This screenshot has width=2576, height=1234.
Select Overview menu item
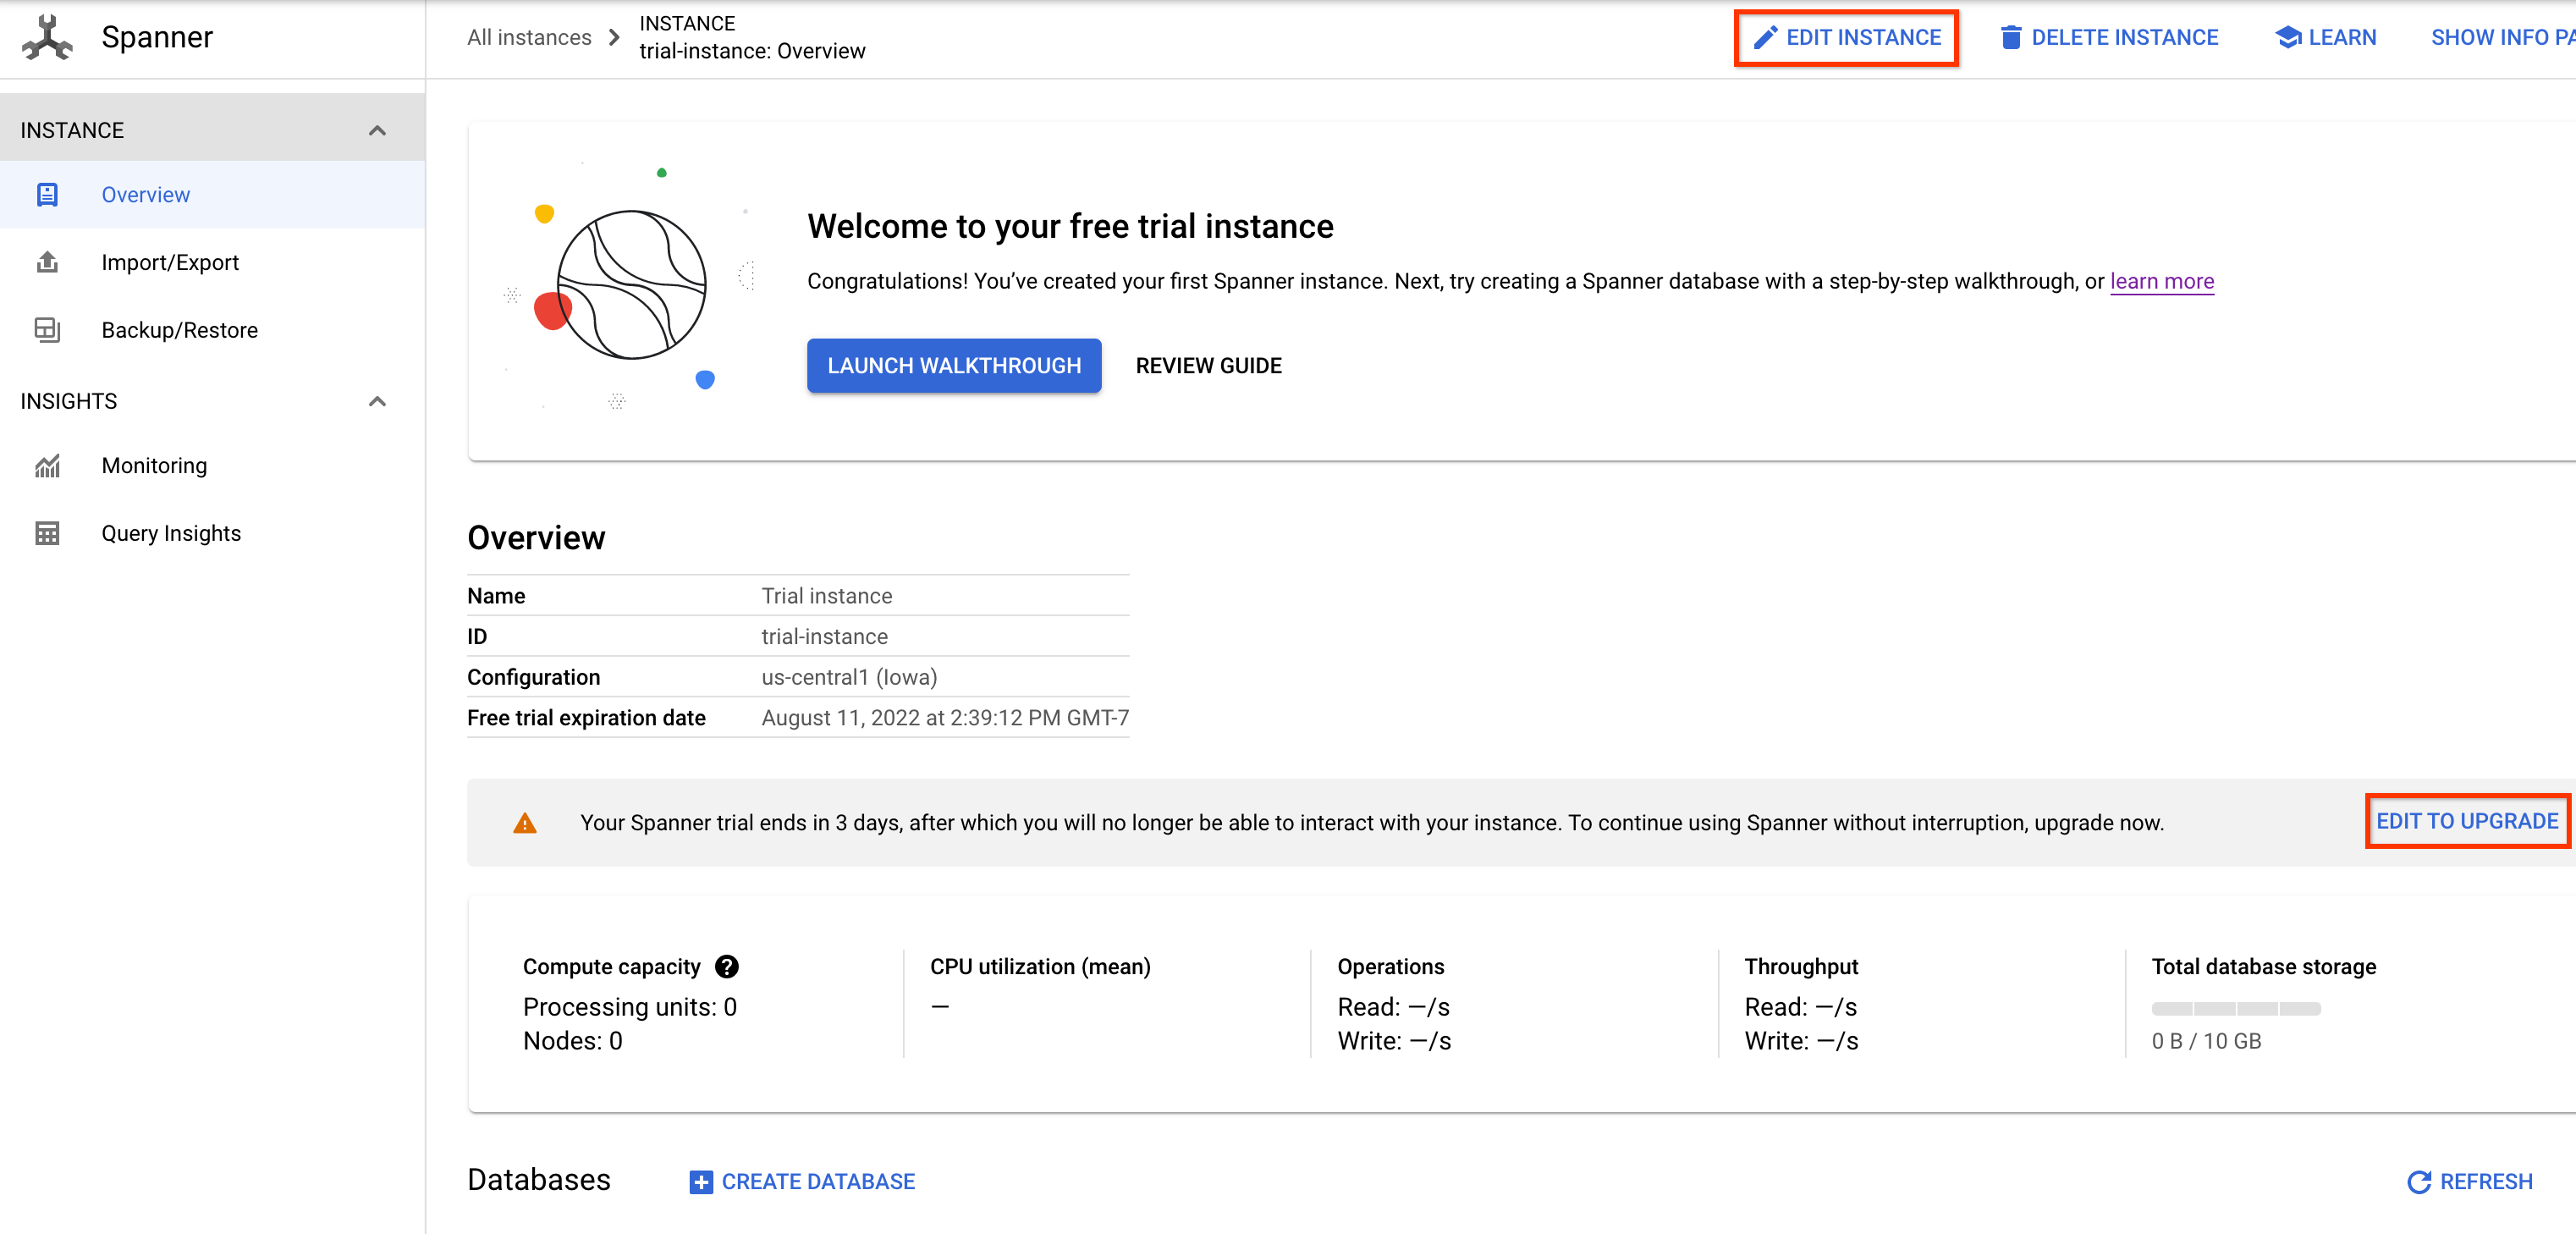pos(145,194)
